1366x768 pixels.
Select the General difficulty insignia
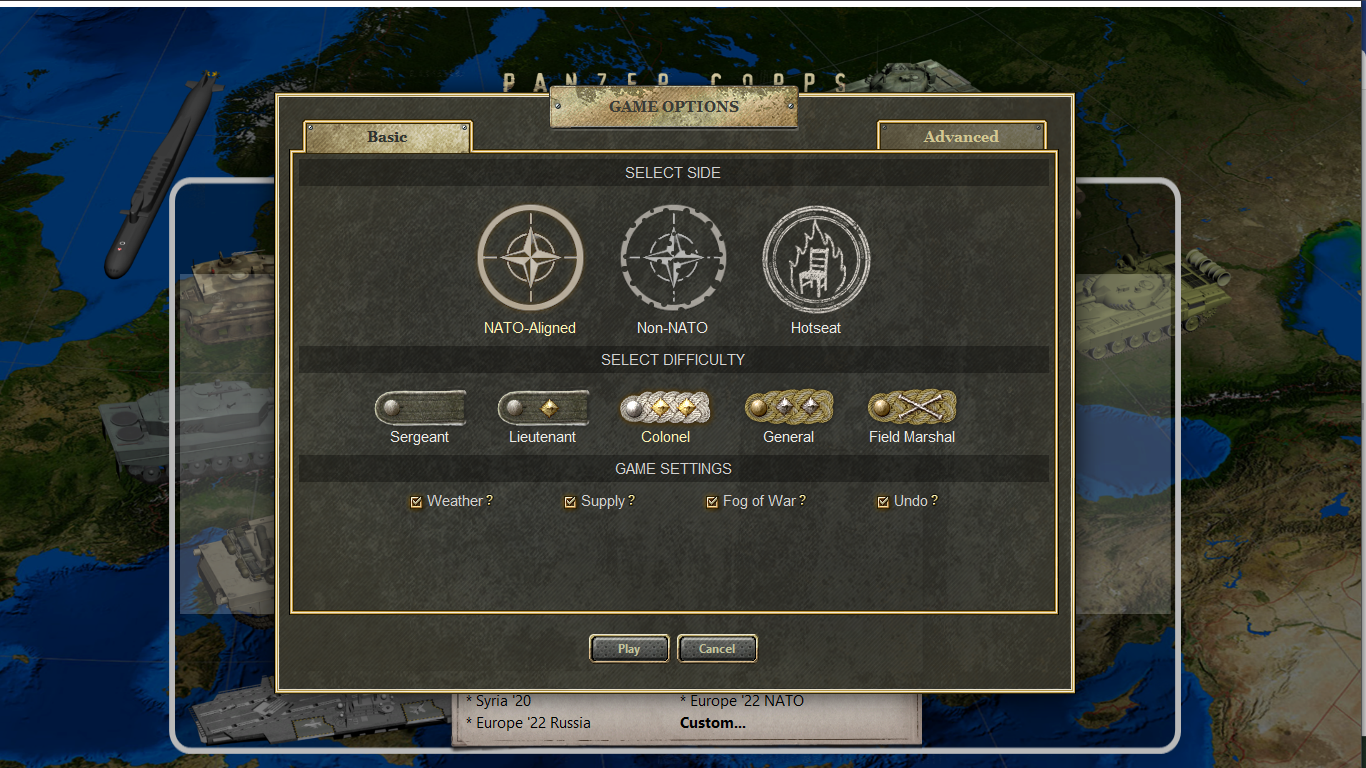coord(789,408)
